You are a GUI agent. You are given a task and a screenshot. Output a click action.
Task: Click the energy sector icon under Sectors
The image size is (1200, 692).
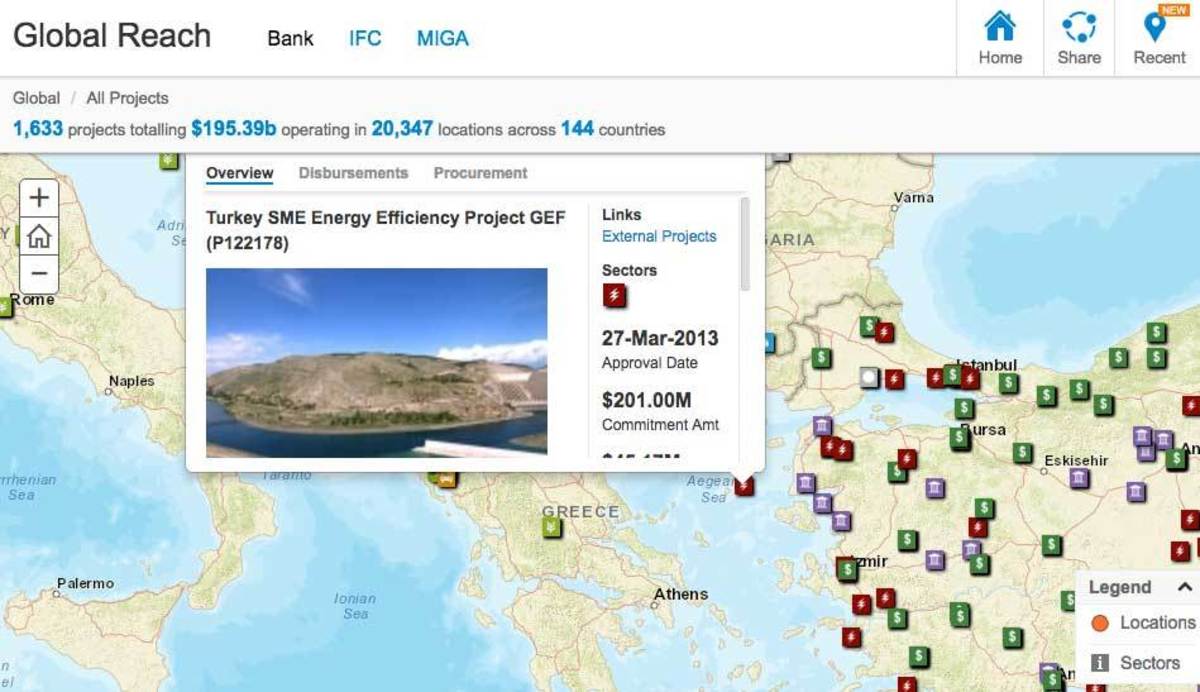614,295
